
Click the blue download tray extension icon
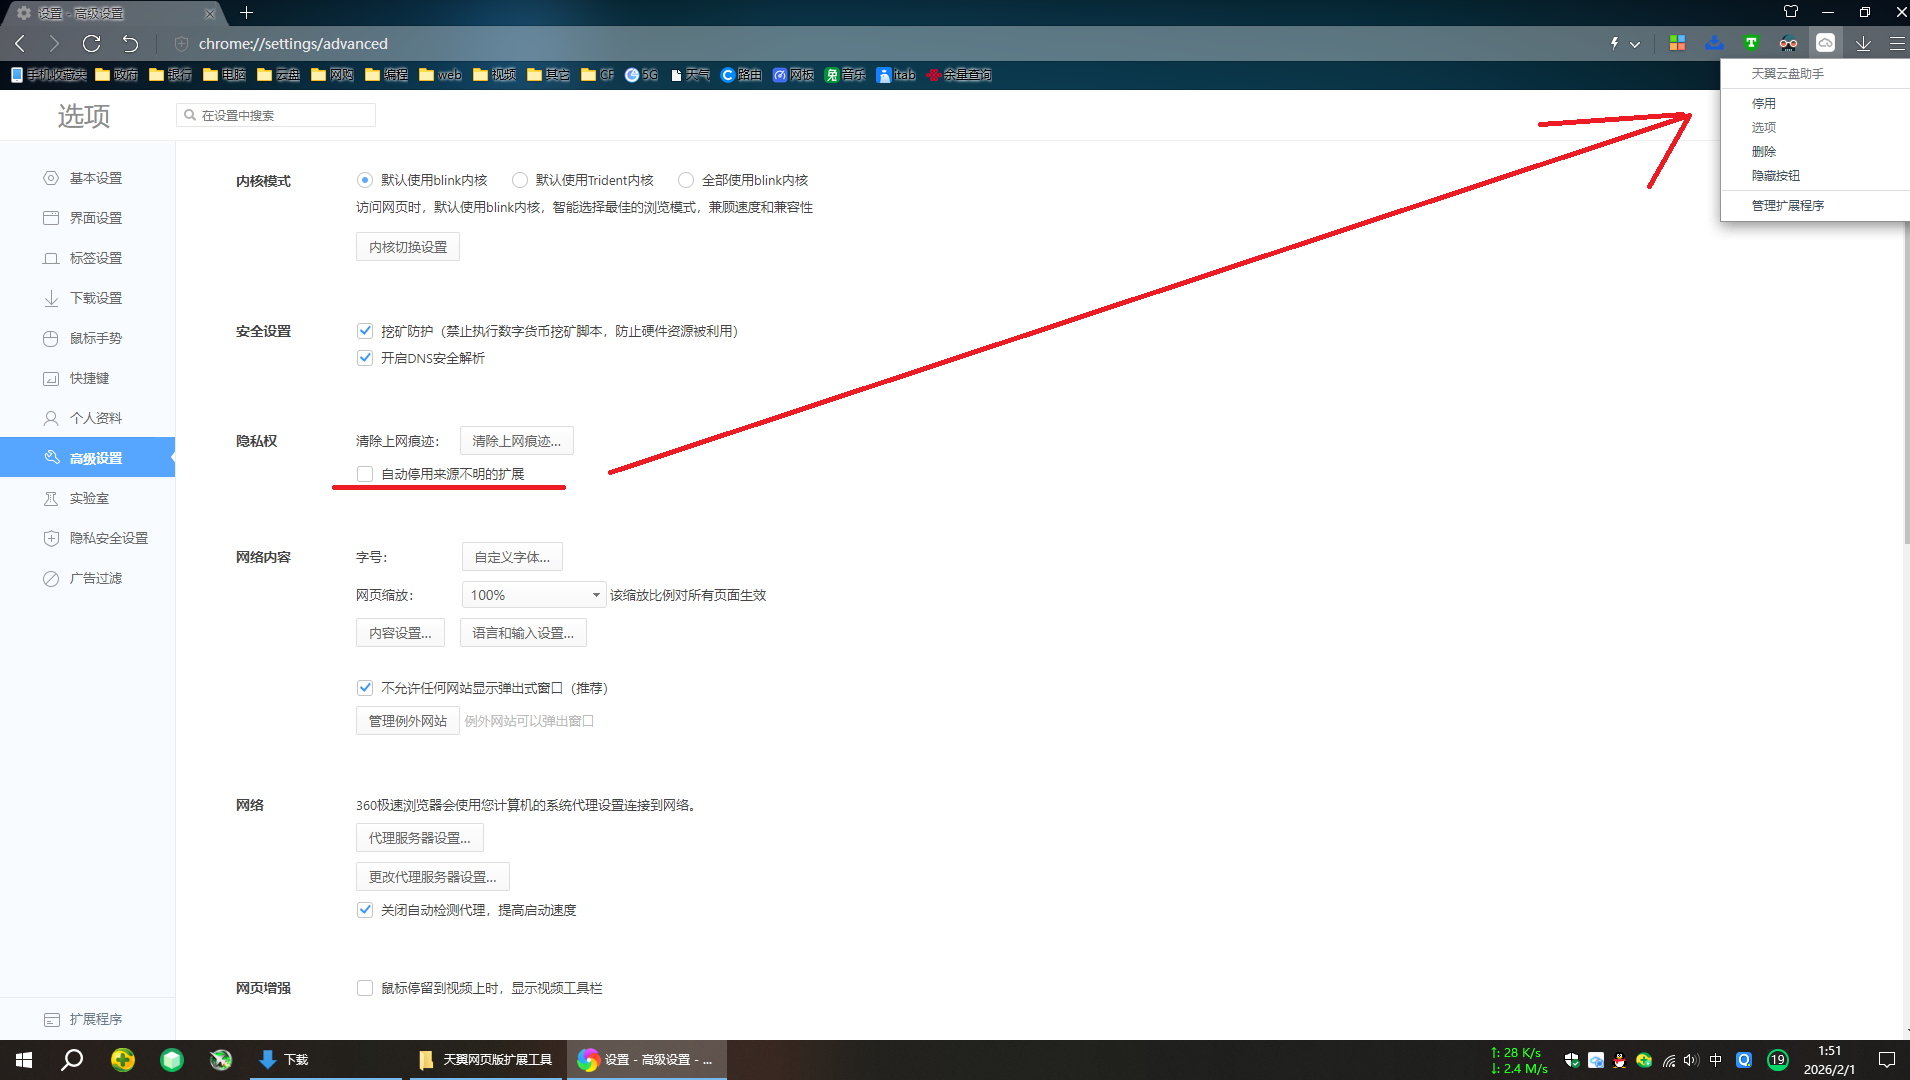click(1714, 43)
